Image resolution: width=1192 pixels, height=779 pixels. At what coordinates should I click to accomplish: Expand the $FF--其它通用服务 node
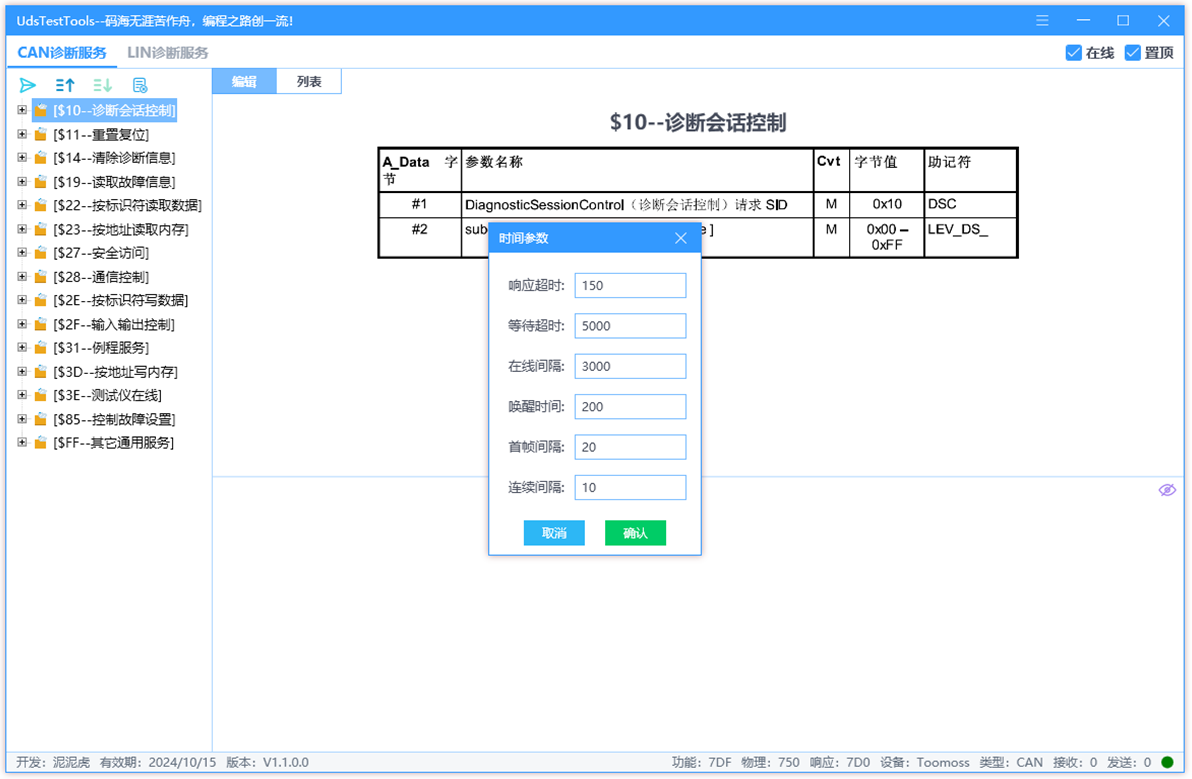click(22, 443)
